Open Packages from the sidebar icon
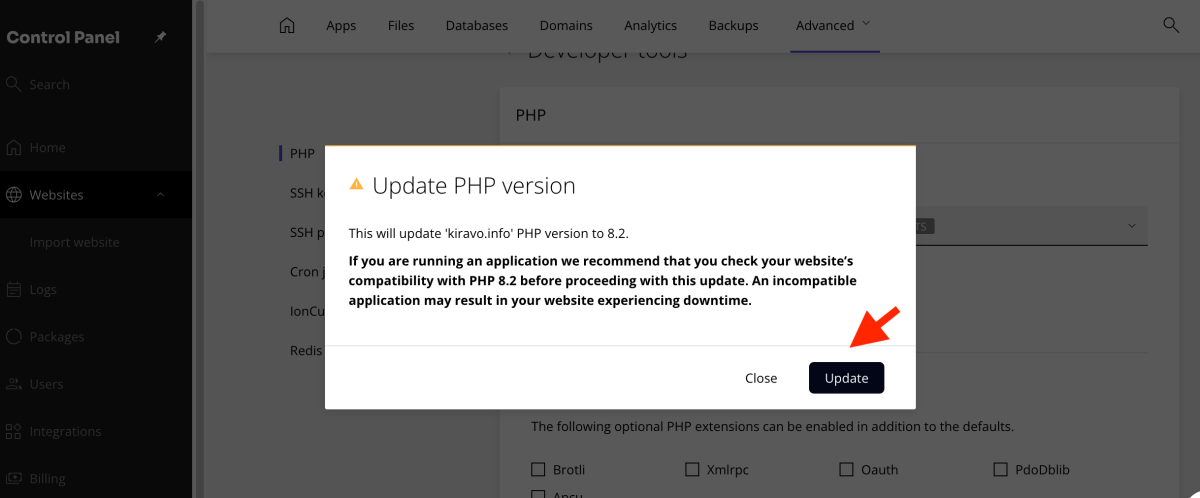This screenshot has width=1200, height=498. point(14,337)
